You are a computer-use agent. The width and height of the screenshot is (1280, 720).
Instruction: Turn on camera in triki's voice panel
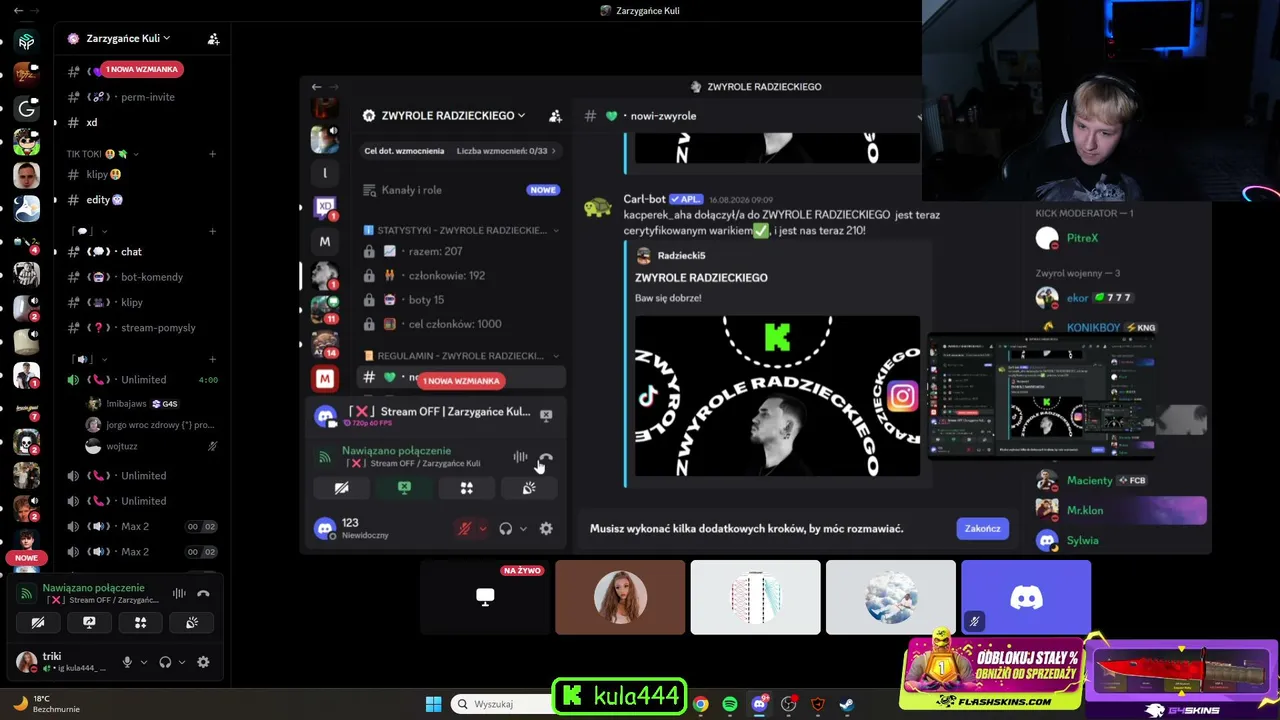click(38, 622)
